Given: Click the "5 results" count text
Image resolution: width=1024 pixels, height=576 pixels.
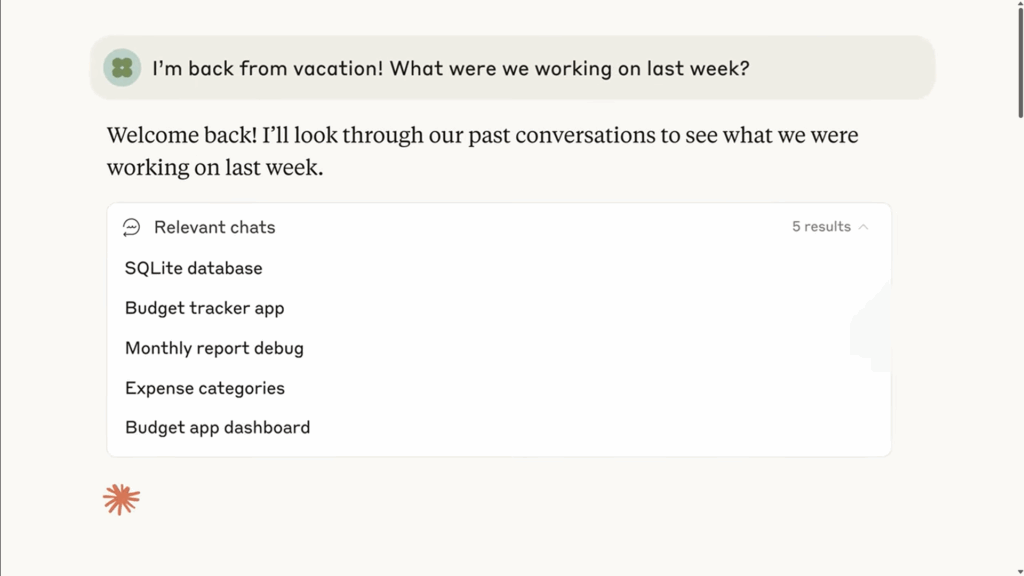Looking at the screenshot, I should pos(821,227).
